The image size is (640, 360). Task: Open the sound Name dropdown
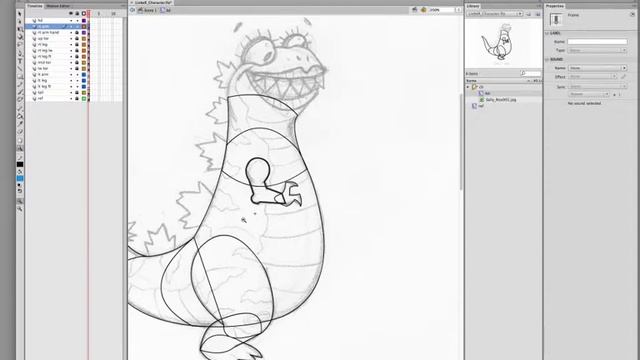(x=597, y=68)
